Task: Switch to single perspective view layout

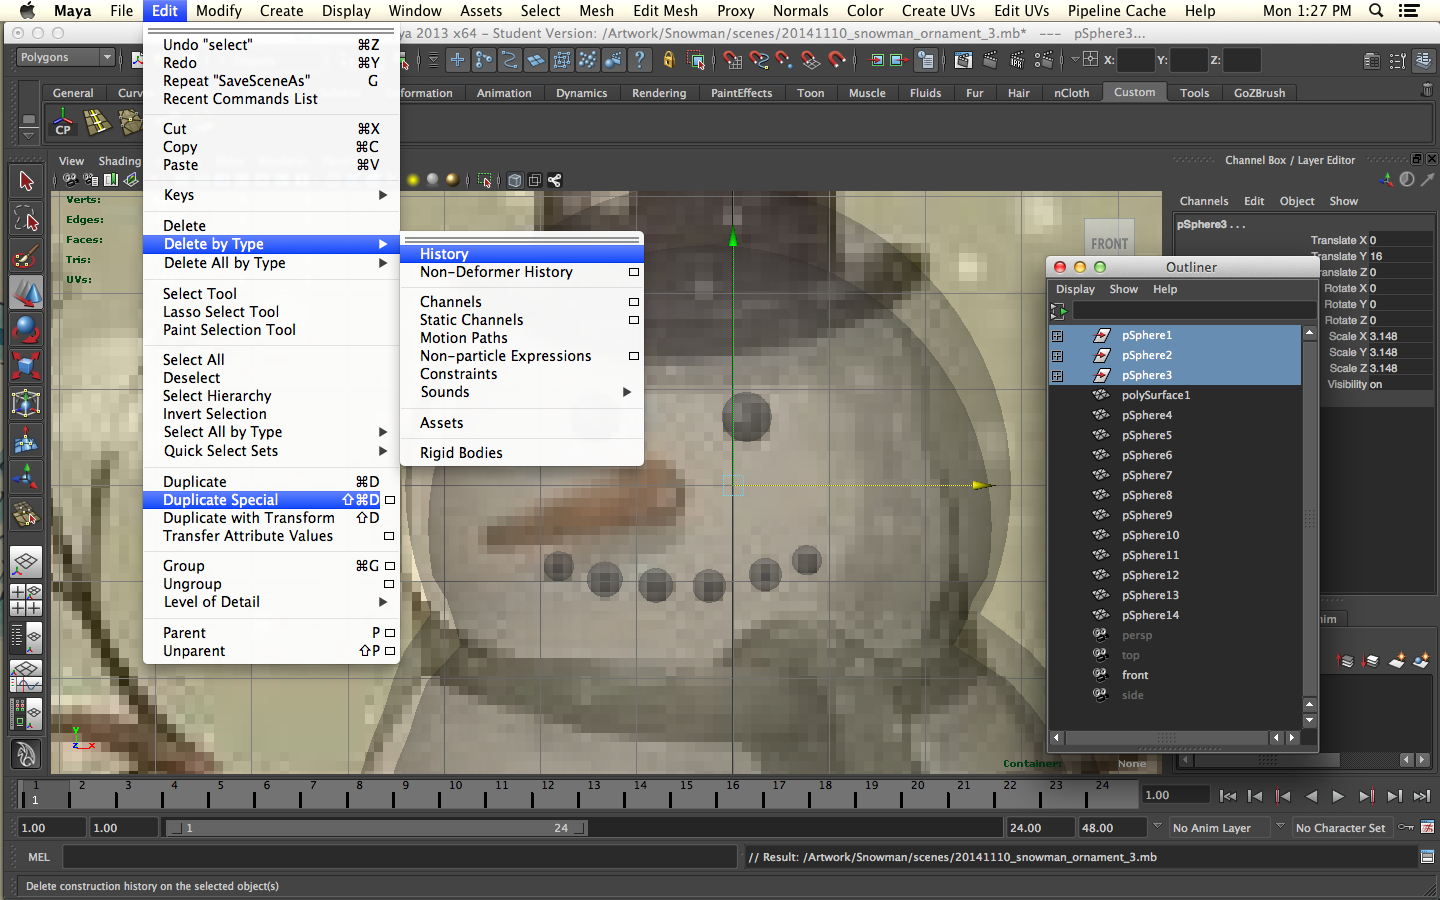Action: [x=26, y=562]
